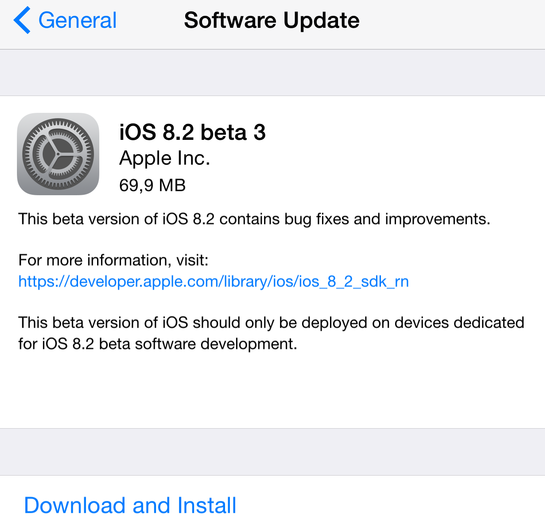The image size is (545, 531).
Task: Click the gray divider band above Download
Action: coord(272,452)
